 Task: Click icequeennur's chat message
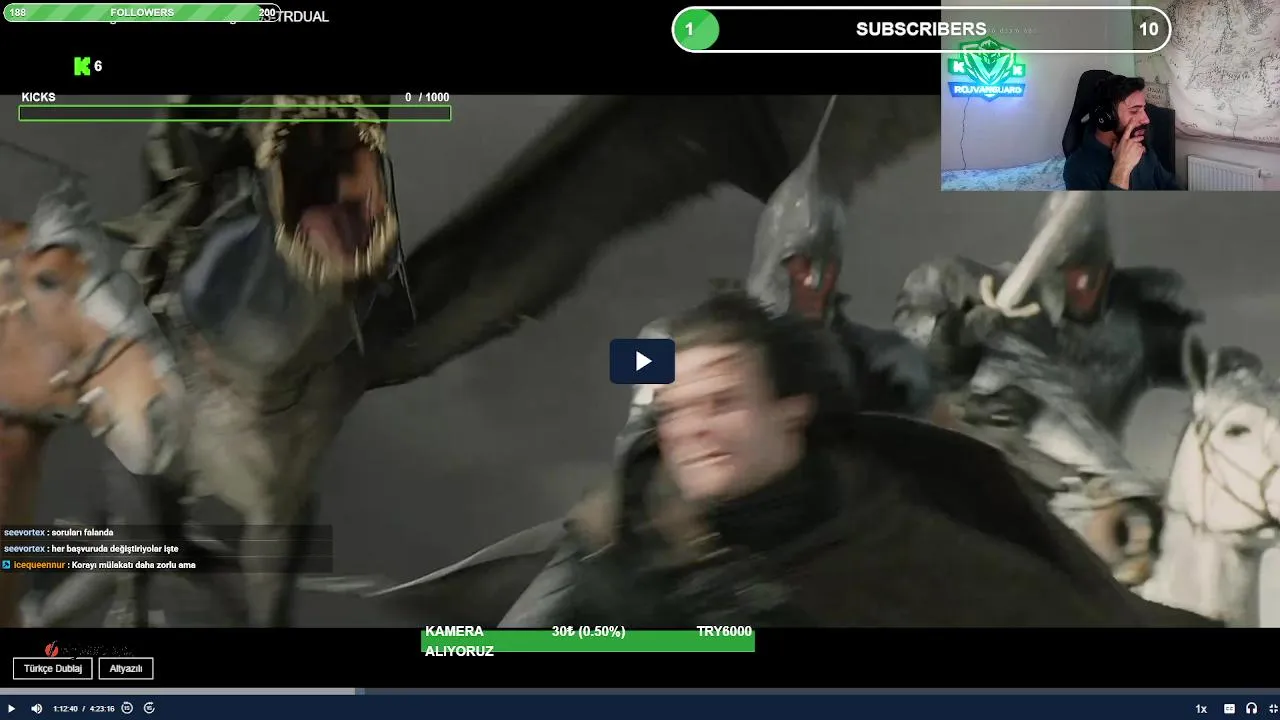pos(99,565)
